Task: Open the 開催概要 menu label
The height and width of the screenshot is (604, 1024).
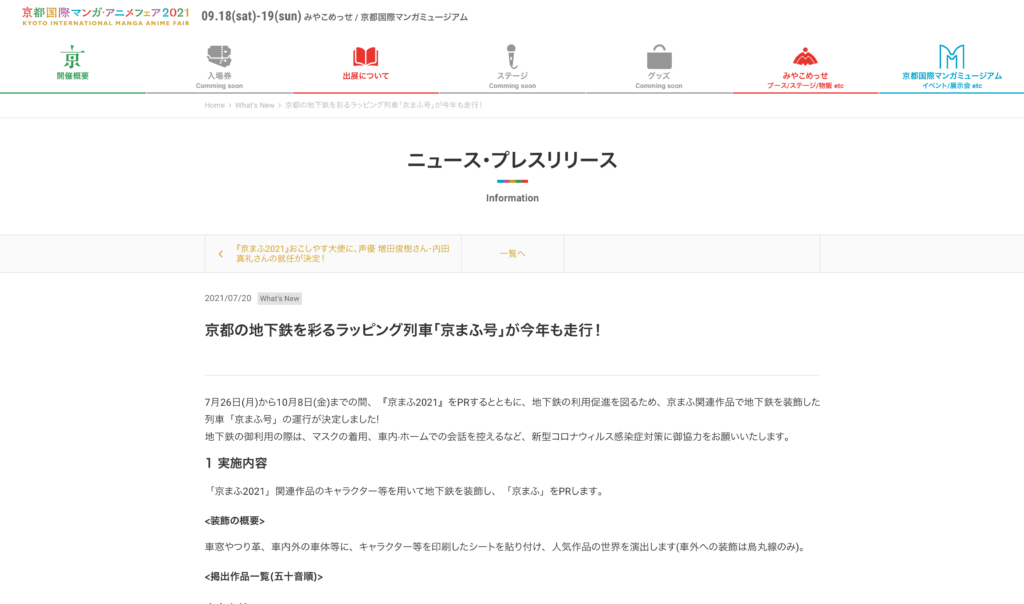Action: point(72,76)
